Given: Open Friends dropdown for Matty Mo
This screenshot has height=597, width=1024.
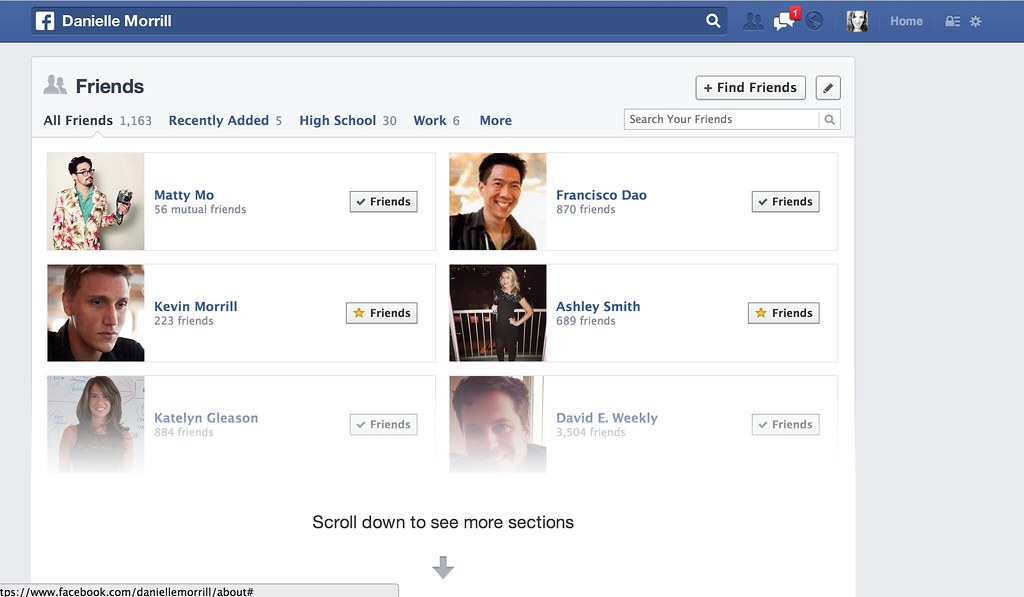Looking at the screenshot, I should point(383,202).
